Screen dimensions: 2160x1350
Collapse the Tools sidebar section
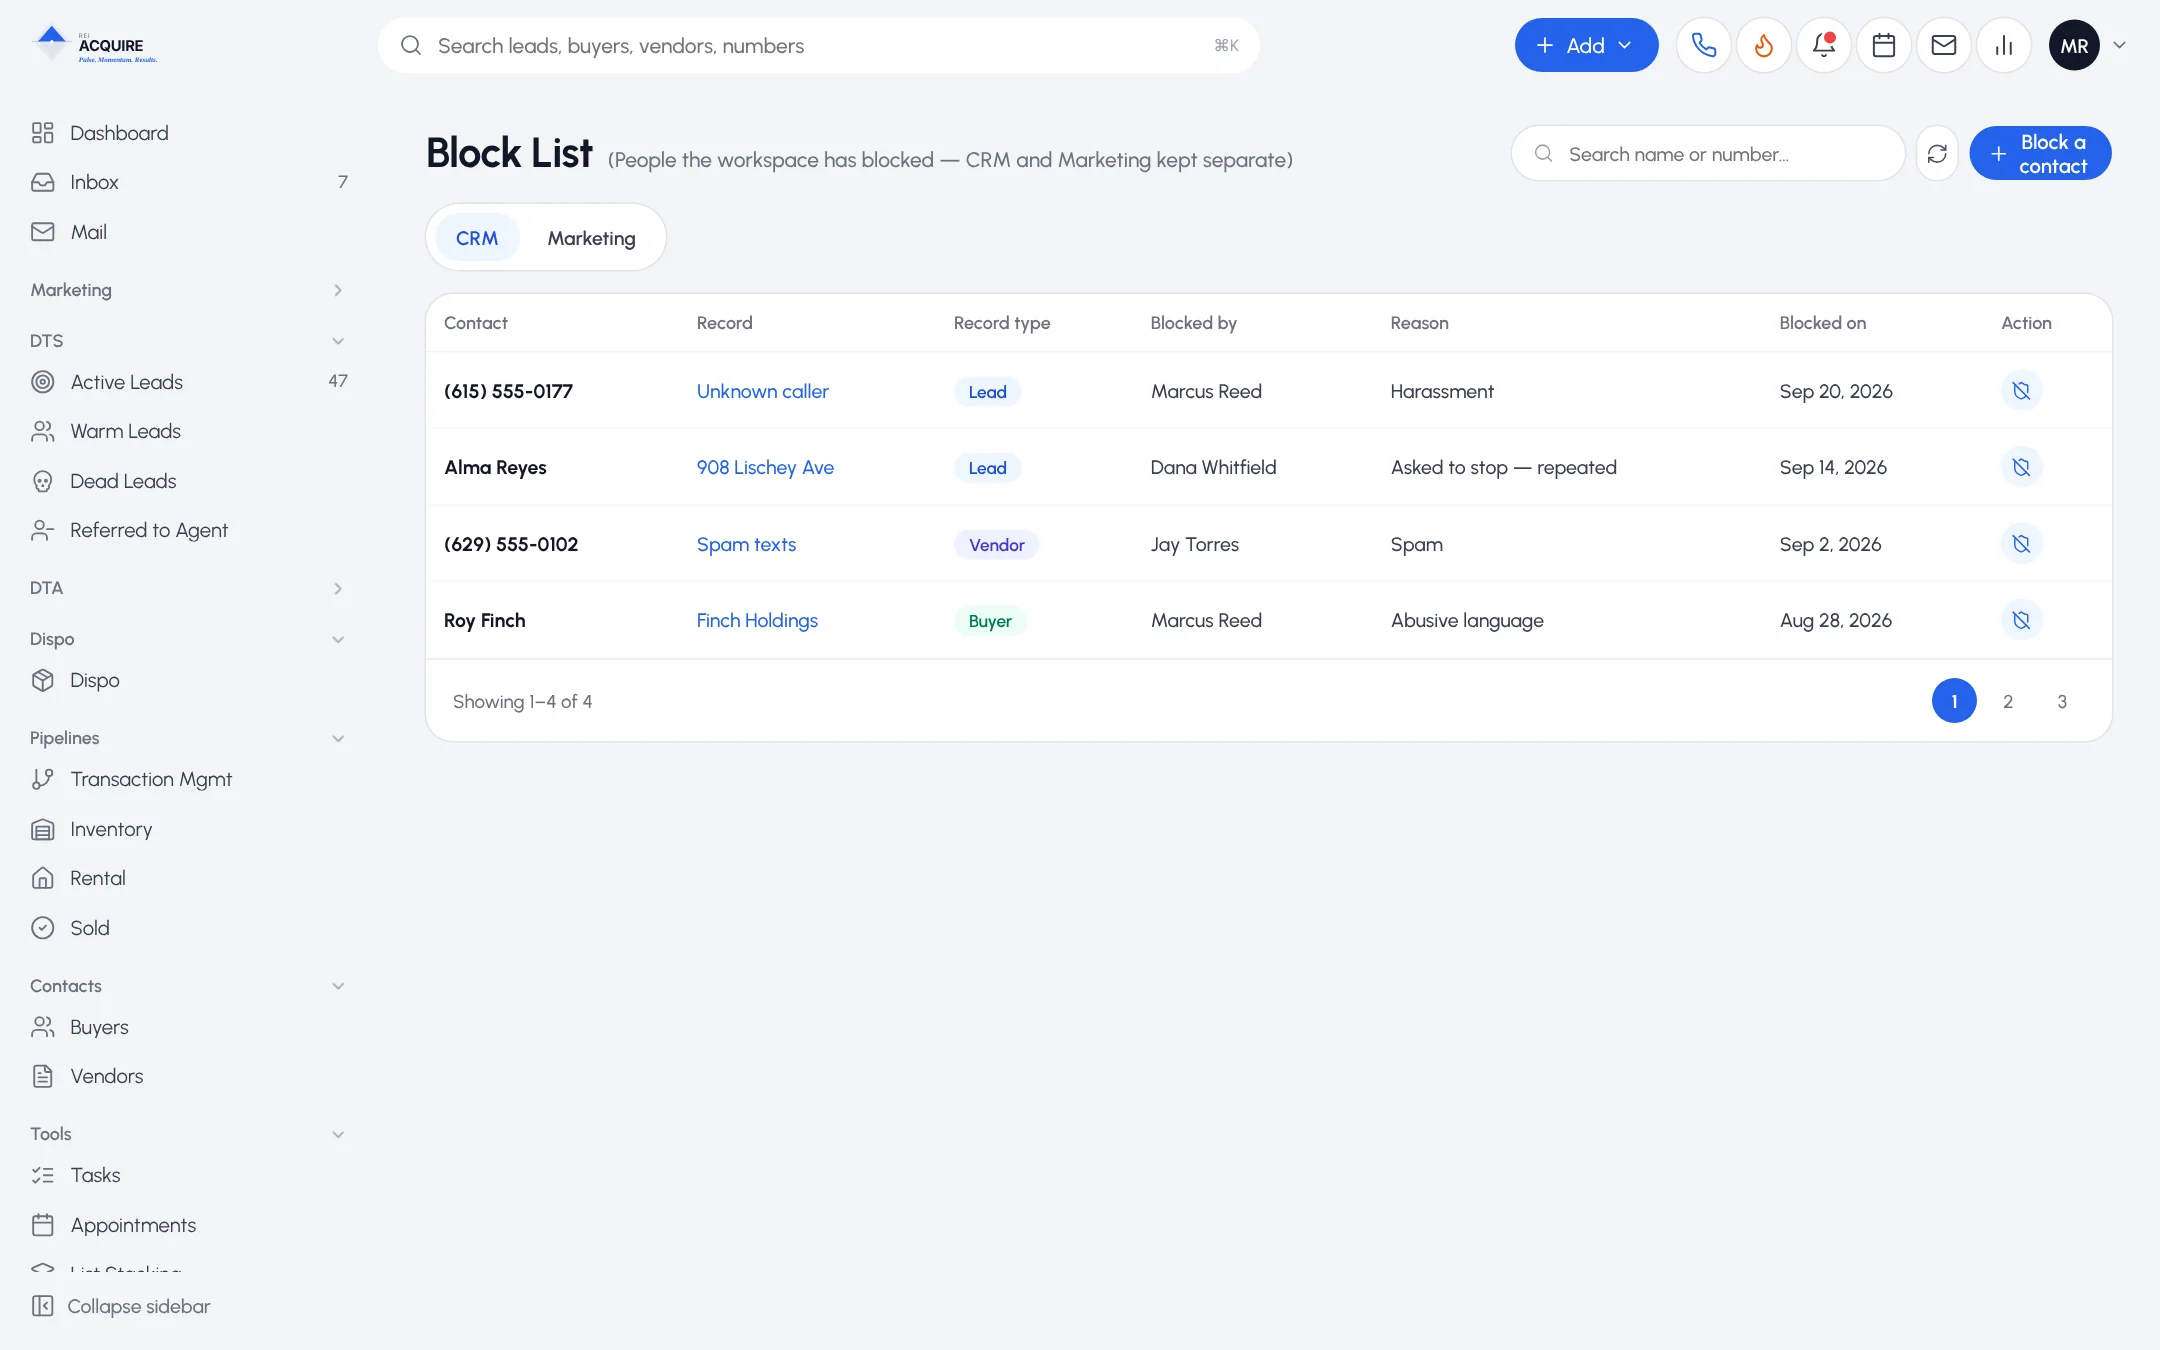tap(189, 1134)
